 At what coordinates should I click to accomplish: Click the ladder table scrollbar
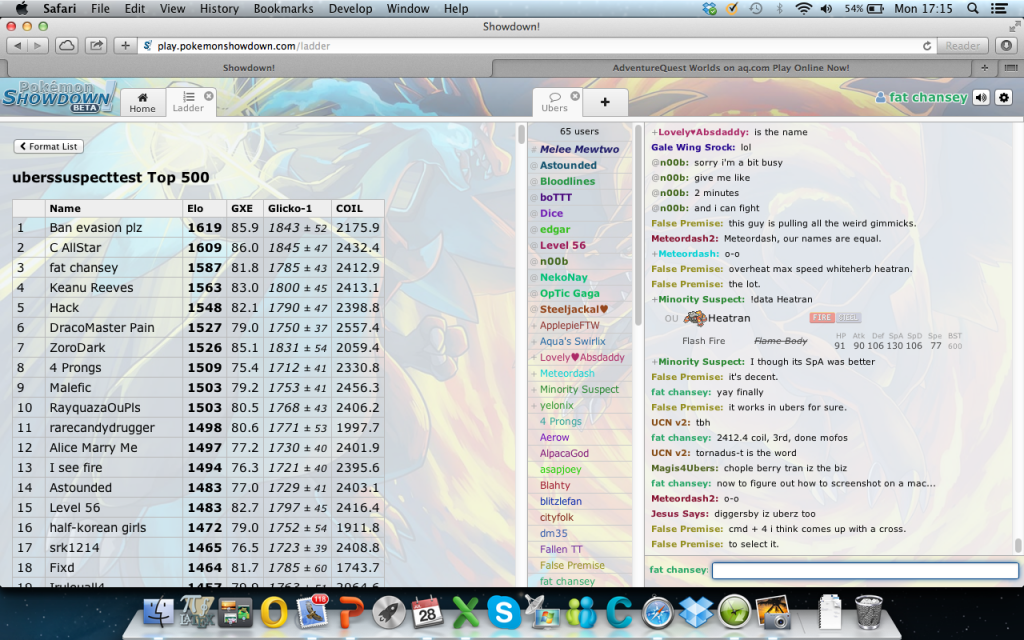click(521, 134)
